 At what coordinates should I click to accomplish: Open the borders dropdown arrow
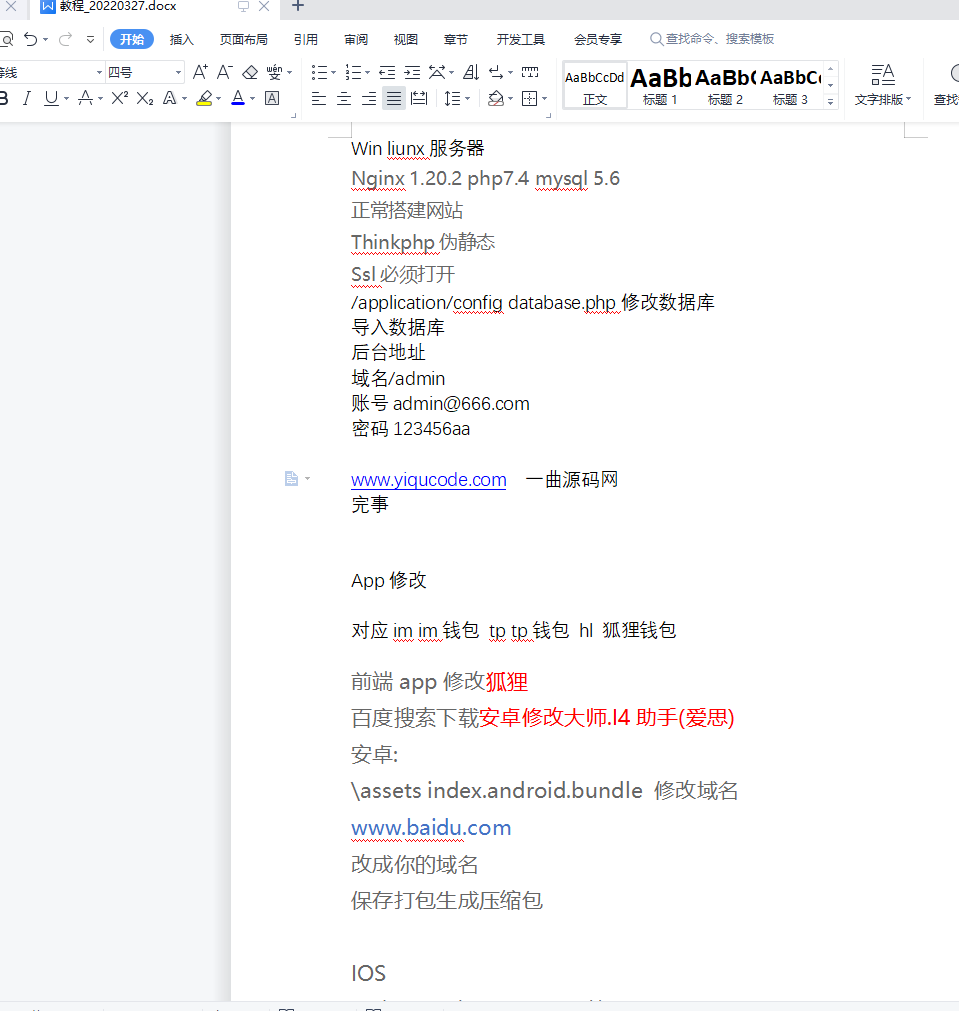(545, 99)
